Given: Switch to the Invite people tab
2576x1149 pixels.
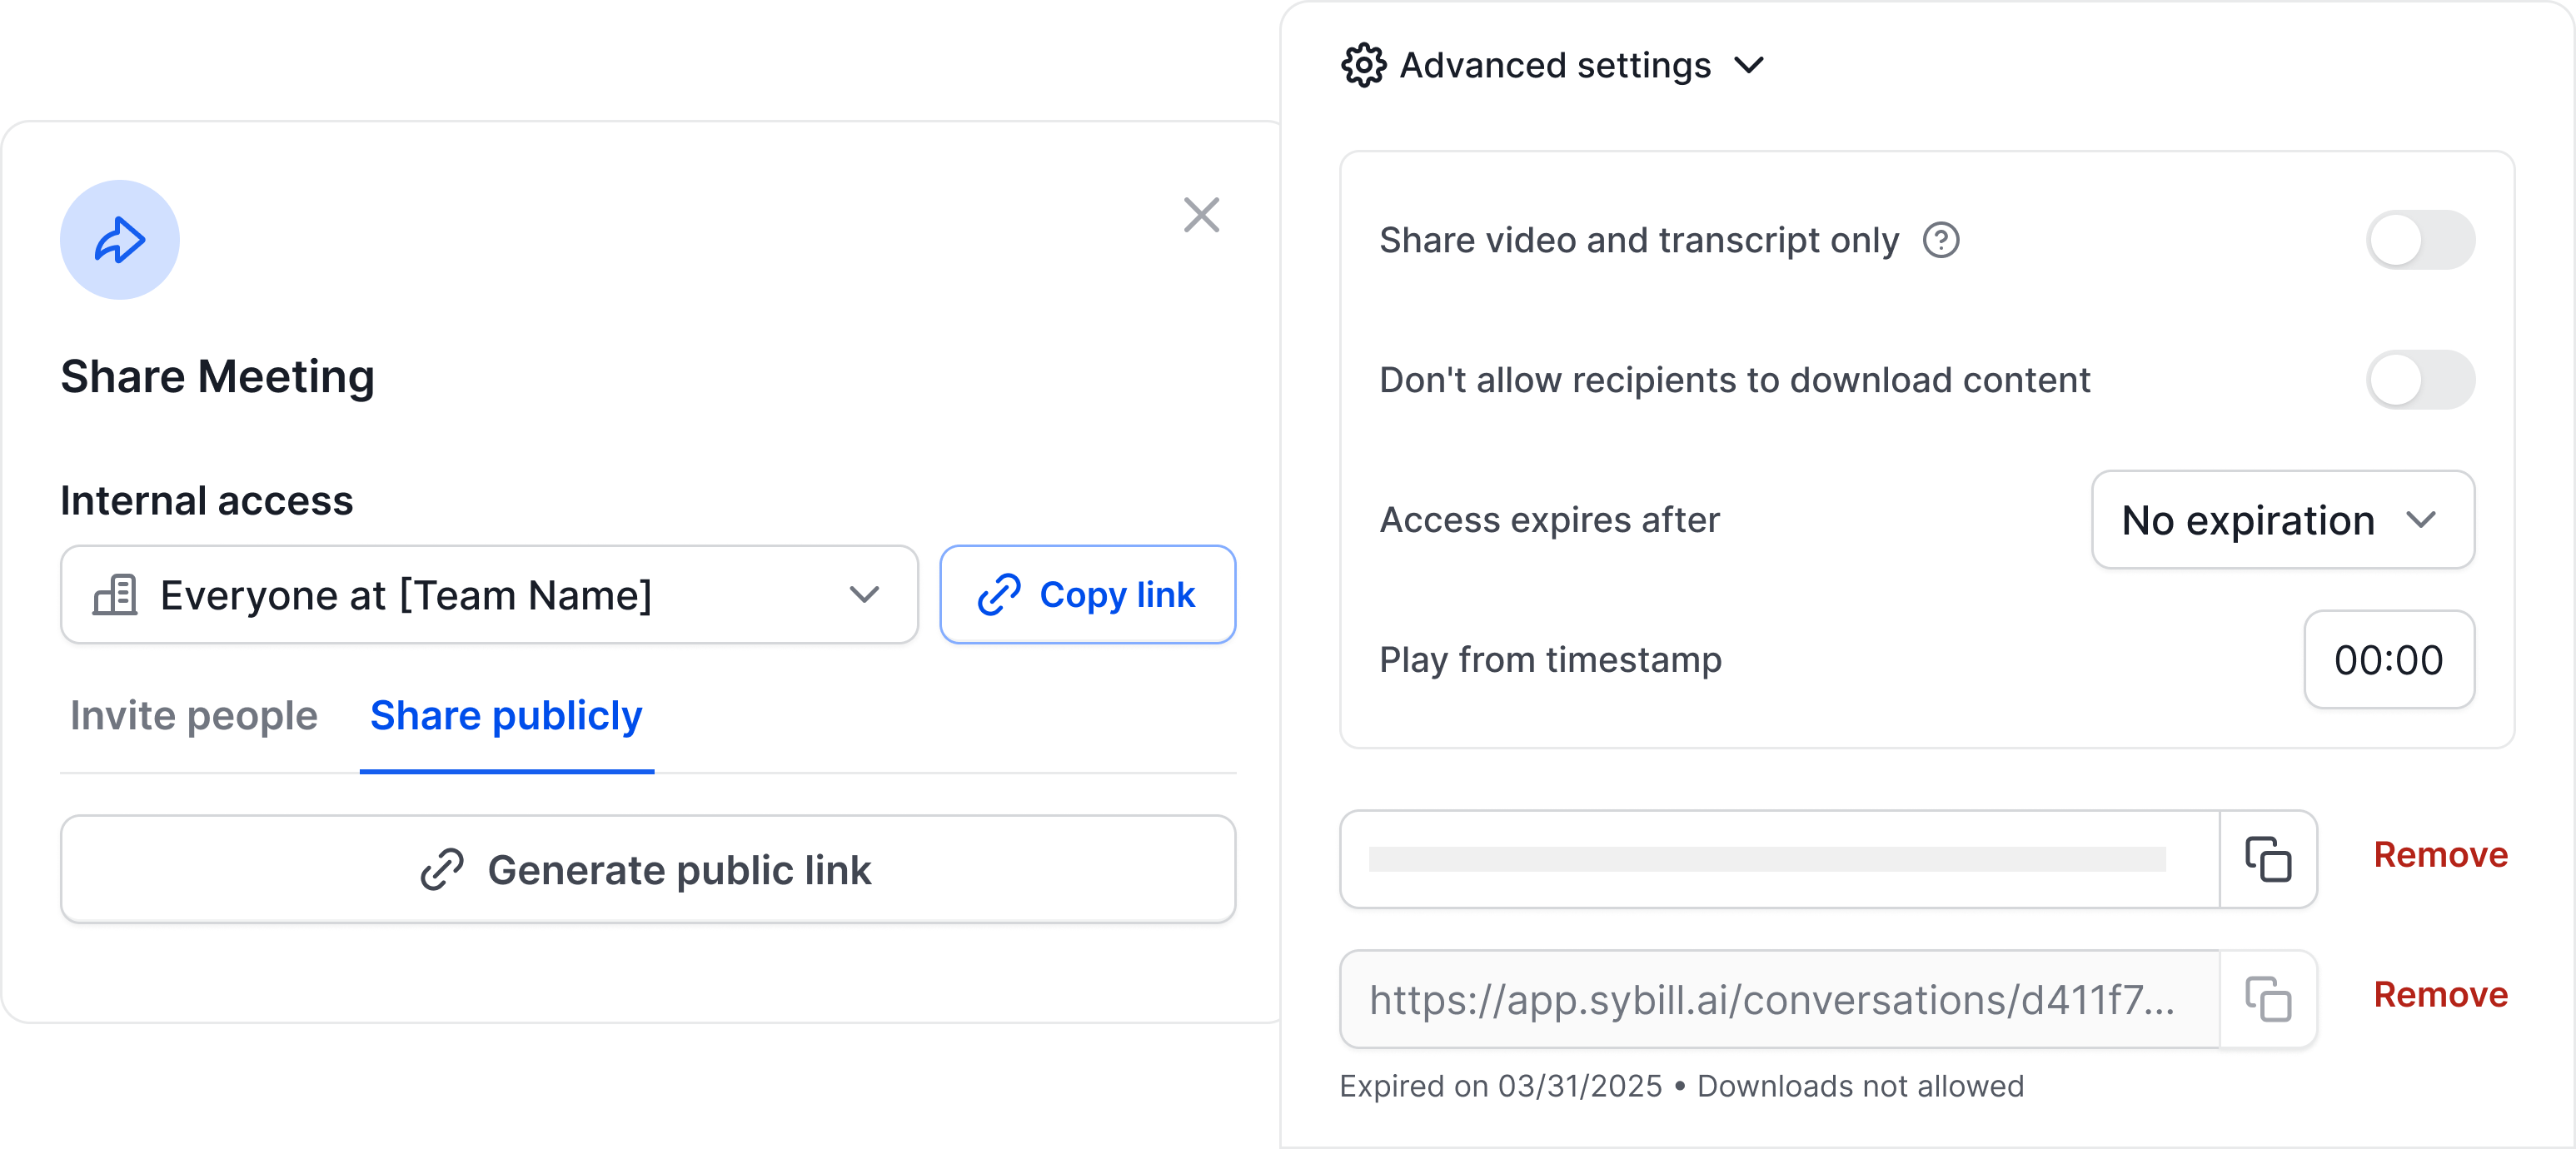Looking at the screenshot, I should coord(194,716).
